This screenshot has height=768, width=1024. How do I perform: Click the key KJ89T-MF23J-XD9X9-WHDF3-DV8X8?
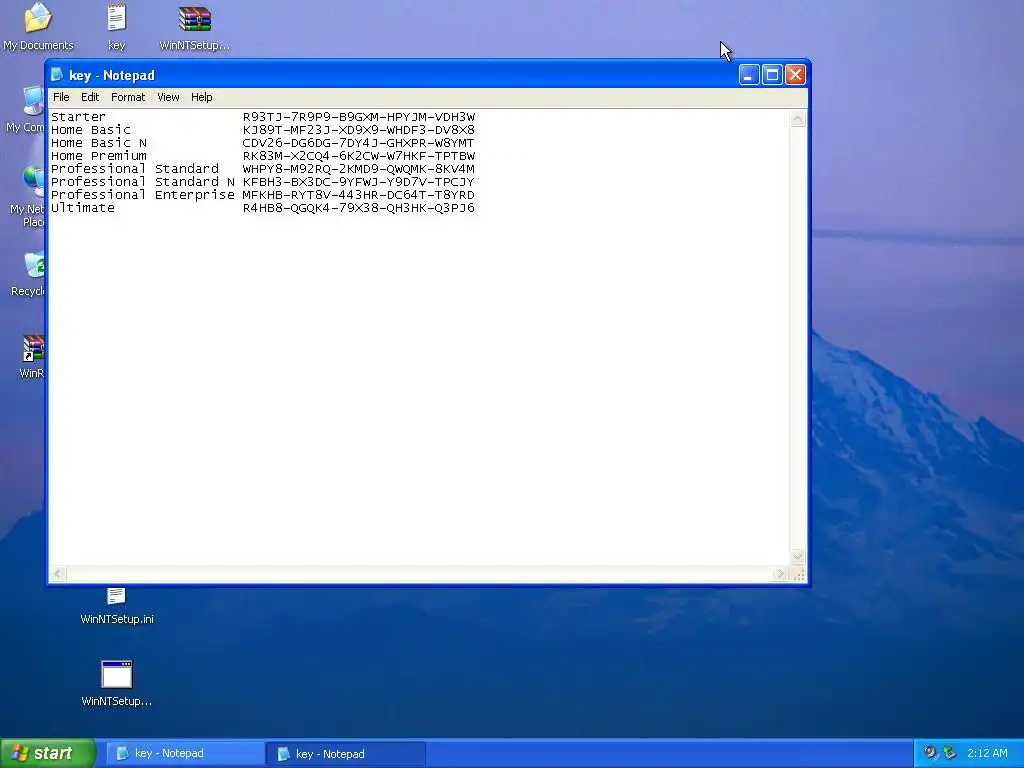pos(359,130)
